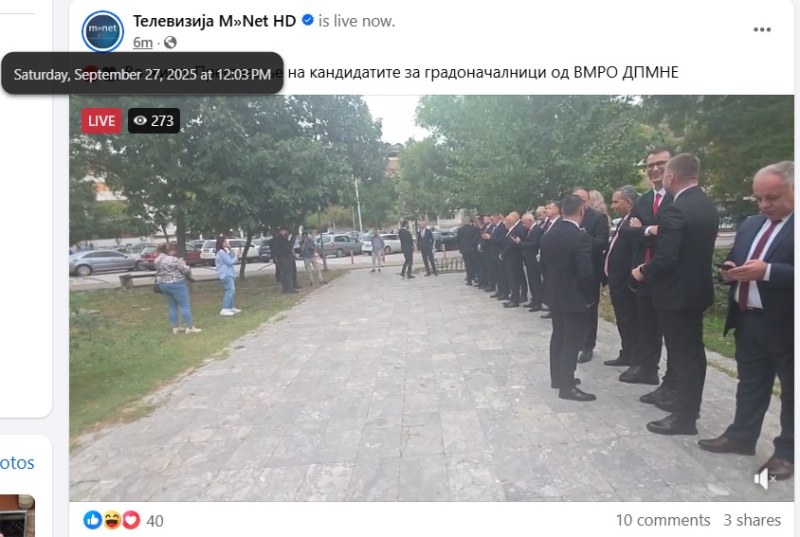Click the public globe privacy icon
The height and width of the screenshot is (537, 800).
point(170,42)
